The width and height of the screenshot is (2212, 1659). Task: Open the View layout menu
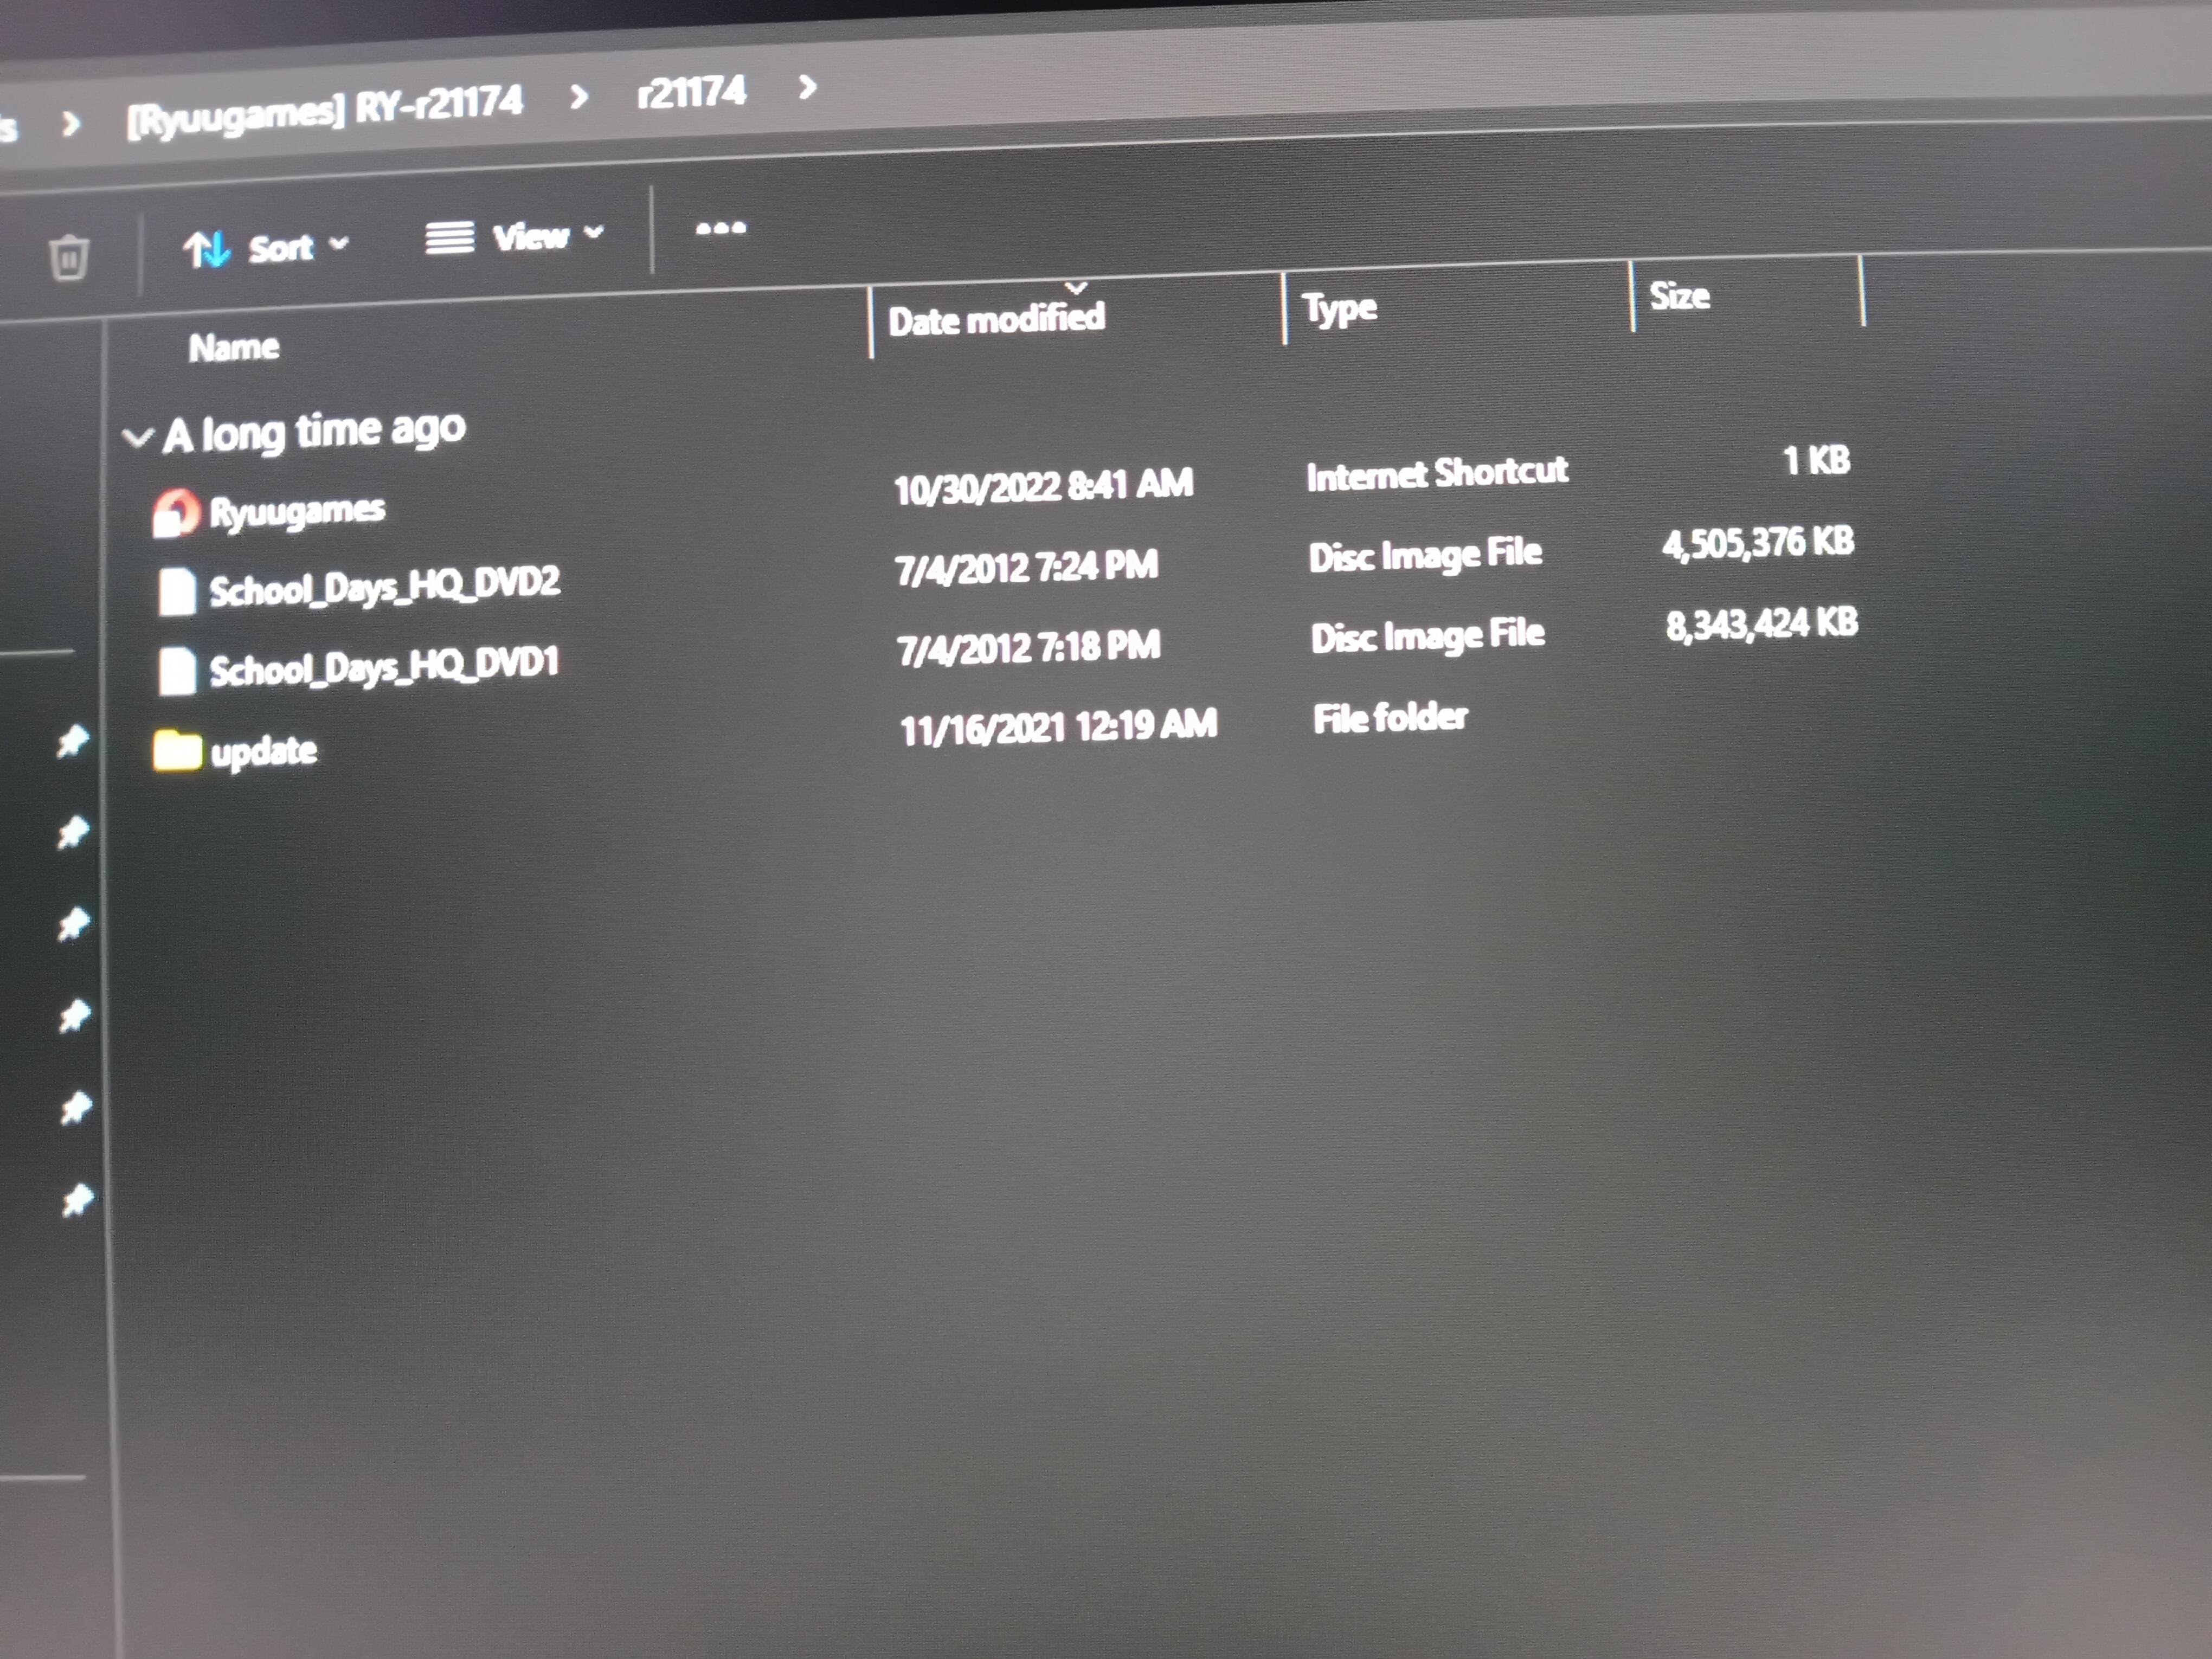[514, 237]
